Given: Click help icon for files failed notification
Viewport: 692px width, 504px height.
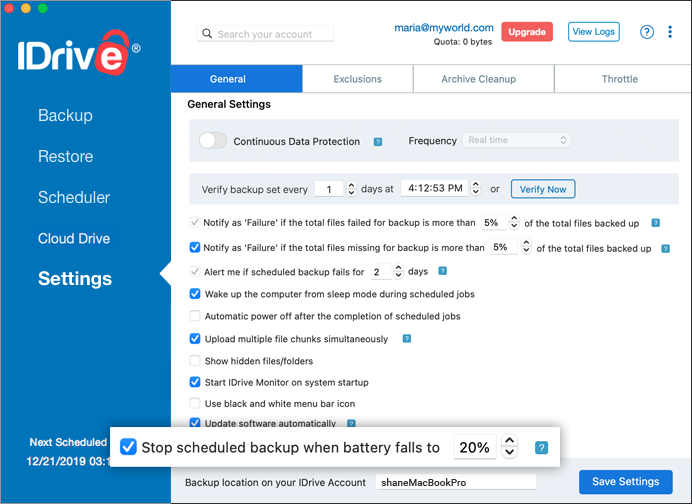Looking at the screenshot, I should [656, 223].
